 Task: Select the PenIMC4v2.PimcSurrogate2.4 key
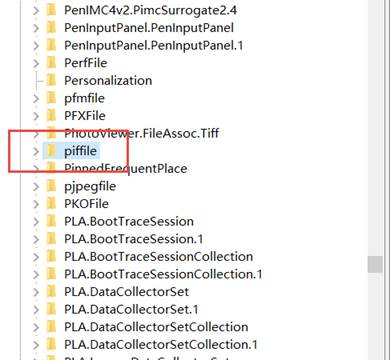(150, 10)
